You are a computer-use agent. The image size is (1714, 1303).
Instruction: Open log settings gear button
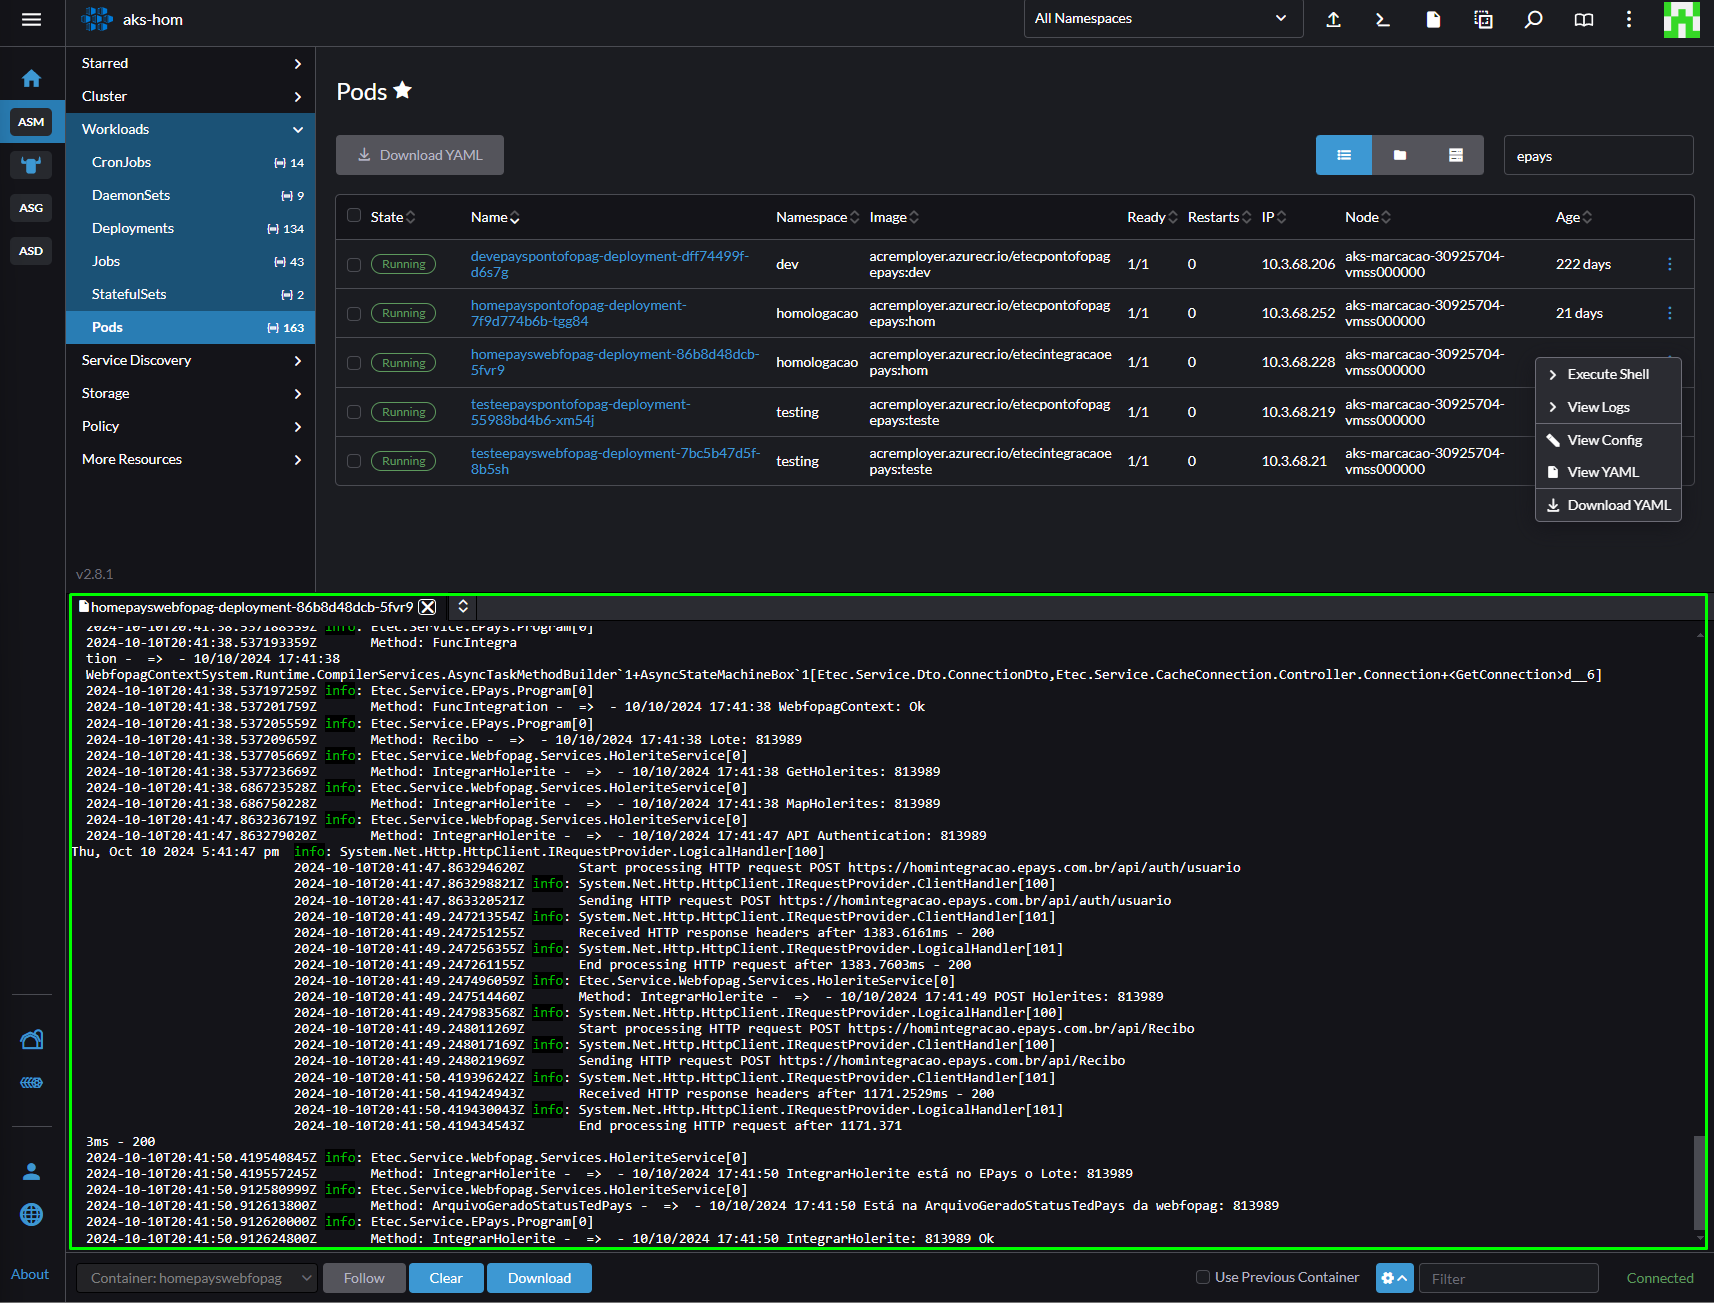(1395, 1278)
